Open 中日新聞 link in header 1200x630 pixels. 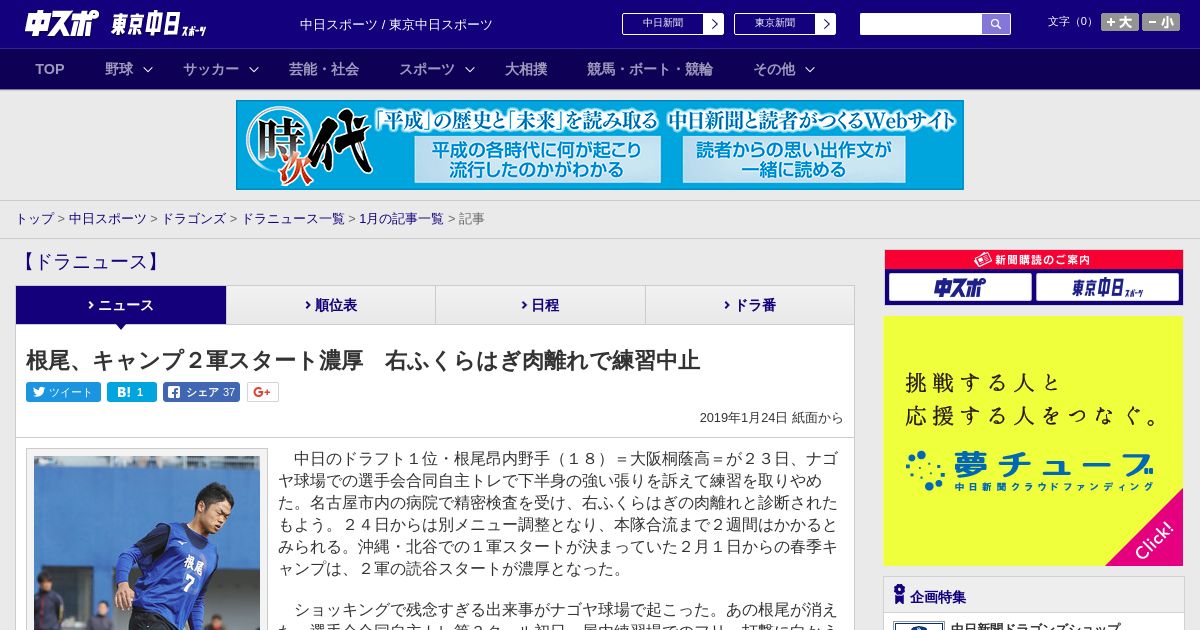(663, 24)
